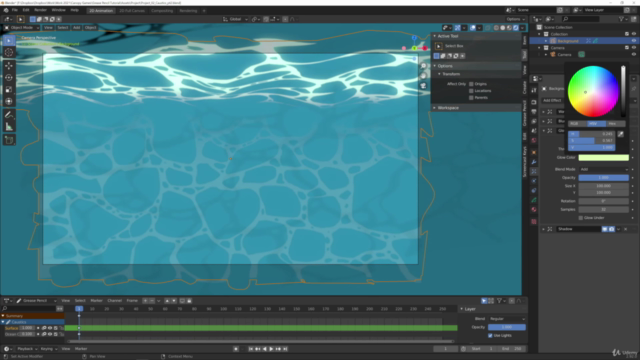Image resolution: width=640 pixels, height=360 pixels.
Task: Open the layer Blend Regular dropdown
Action: pyautogui.click(x=507, y=319)
